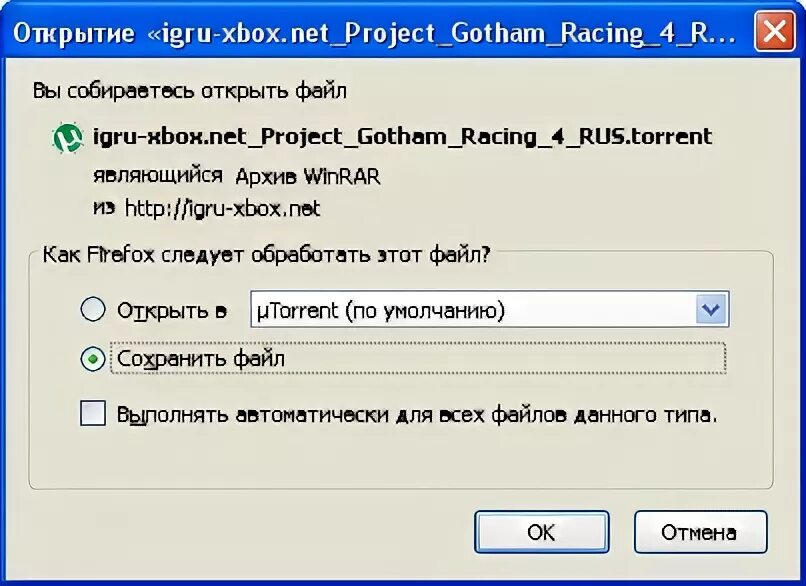
Task: Click the "Сохранить файл" label text
Action: [x=201, y=359]
